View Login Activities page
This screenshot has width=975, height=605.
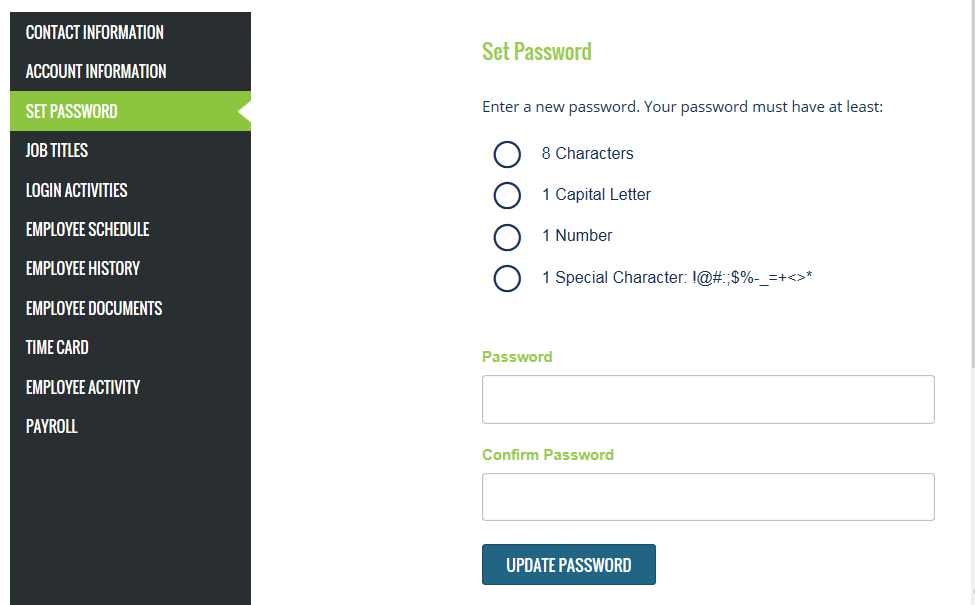(77, 190)
